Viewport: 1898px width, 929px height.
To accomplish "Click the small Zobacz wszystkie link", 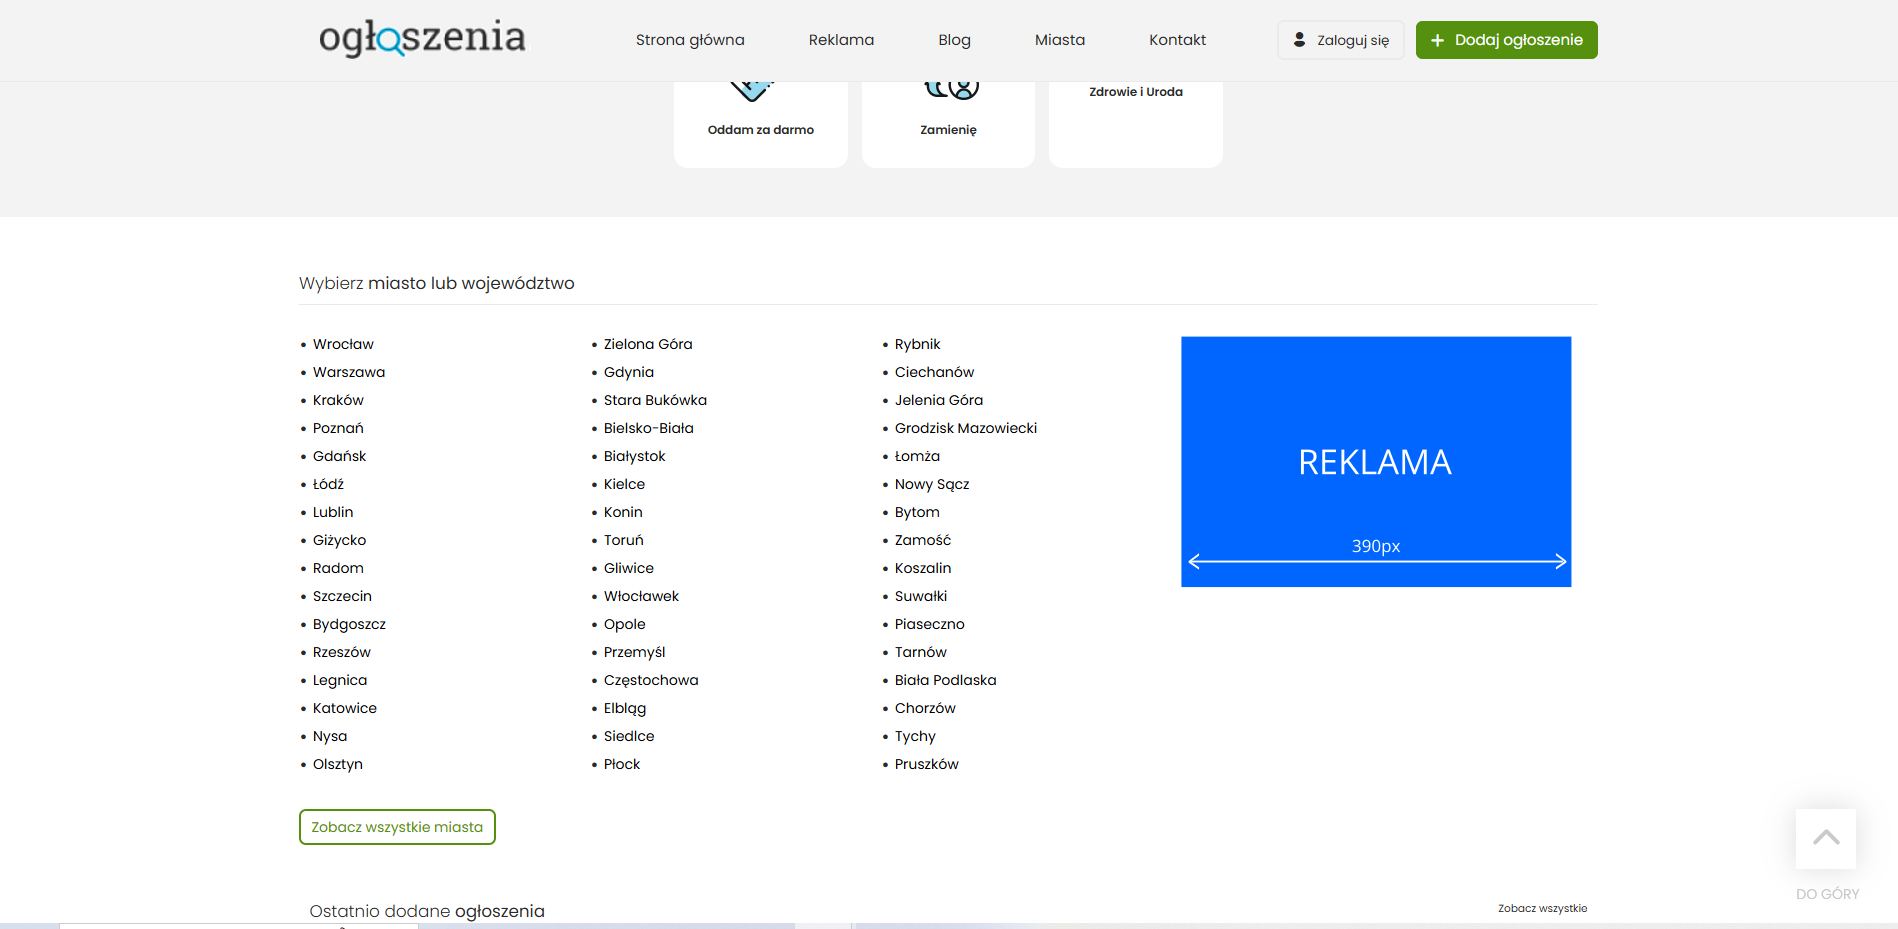I will (x=1542, y=908).
